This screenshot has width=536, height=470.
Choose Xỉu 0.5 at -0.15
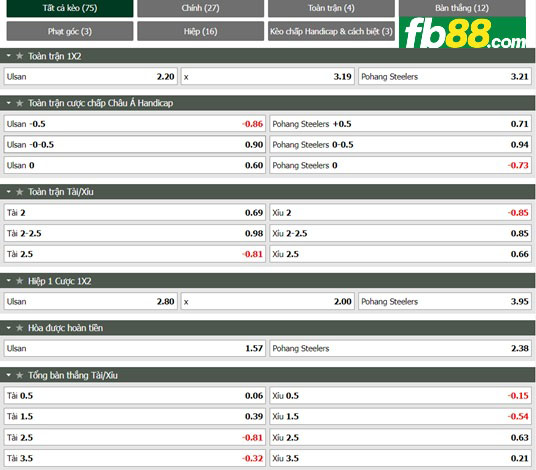coord(400,395)
